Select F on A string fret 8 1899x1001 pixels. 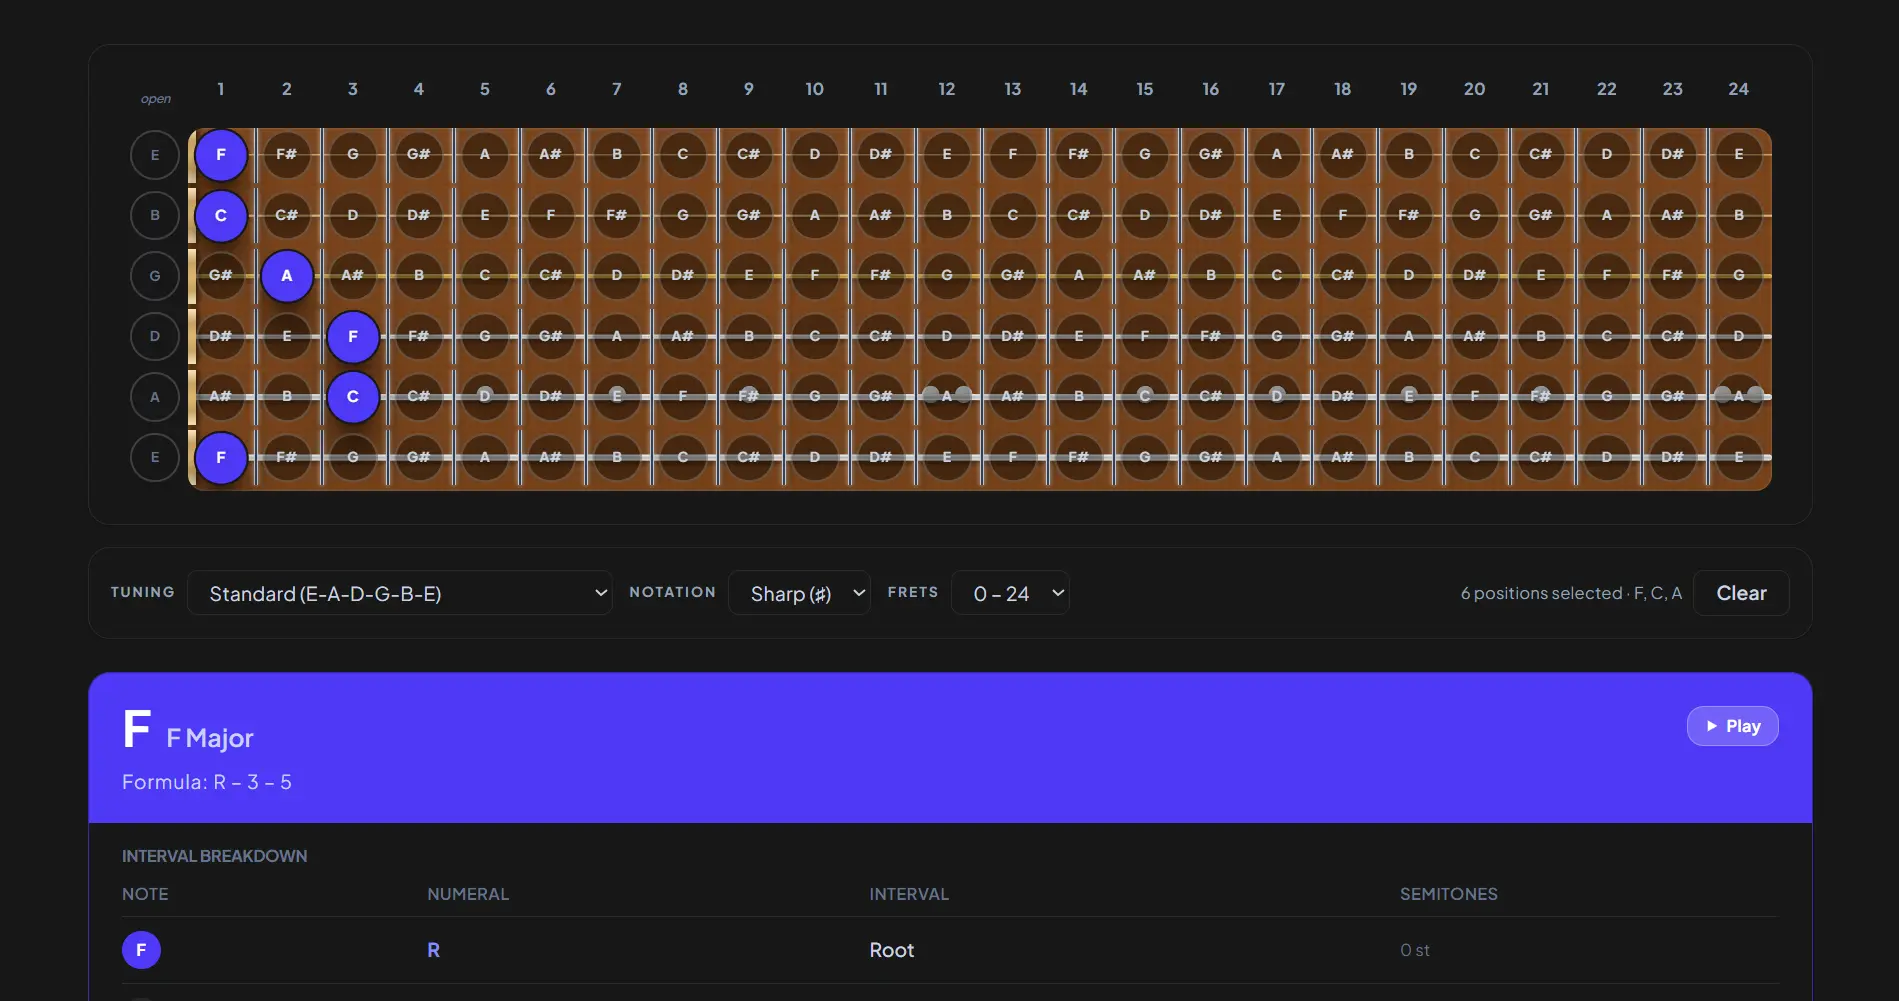[x=683, y=397]
